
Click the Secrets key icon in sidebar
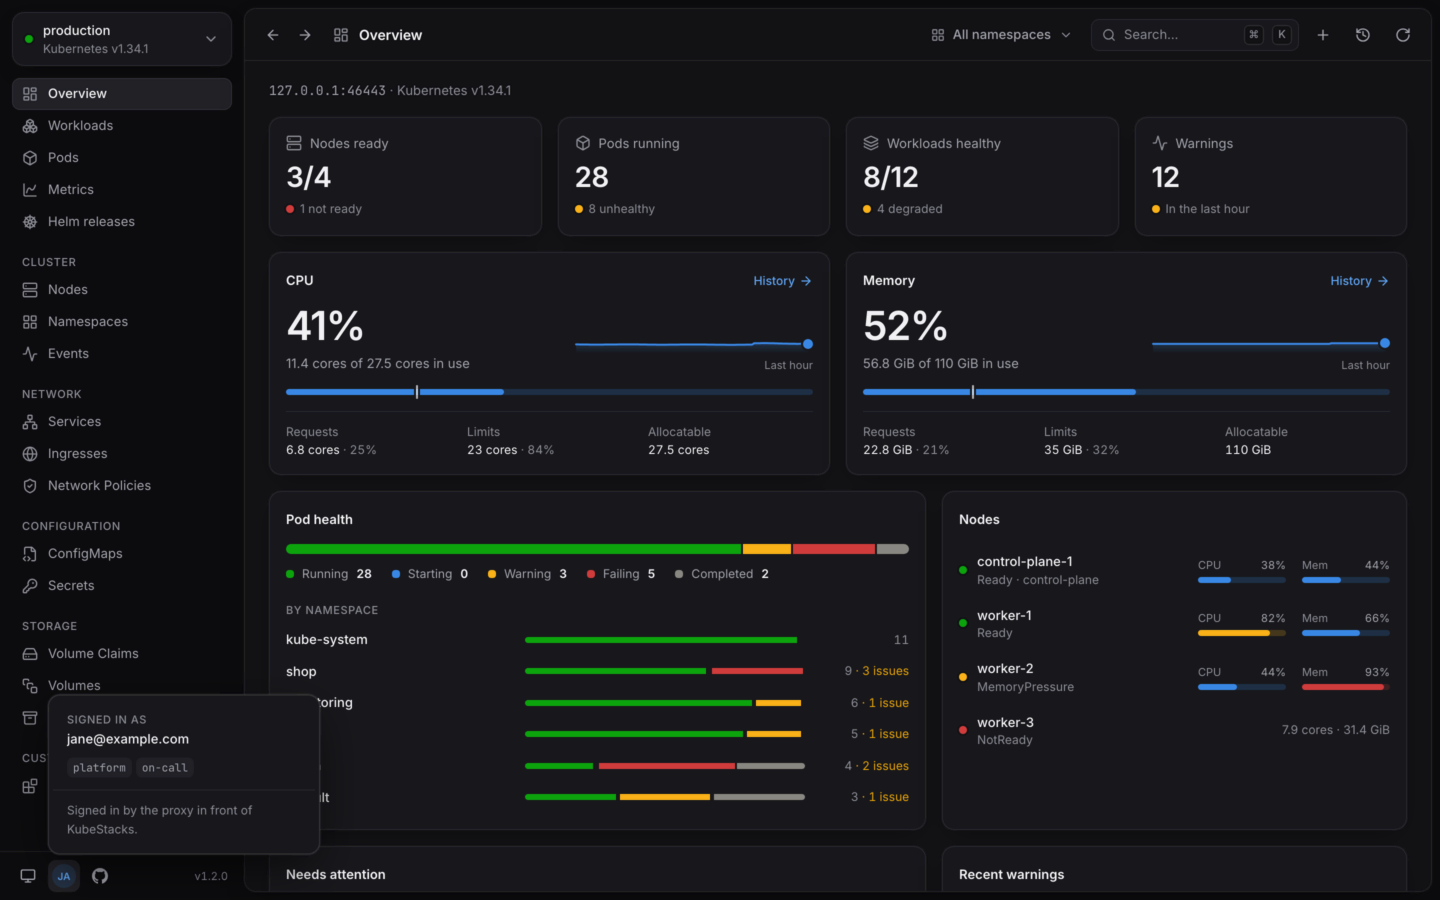(x=30, y=586)
